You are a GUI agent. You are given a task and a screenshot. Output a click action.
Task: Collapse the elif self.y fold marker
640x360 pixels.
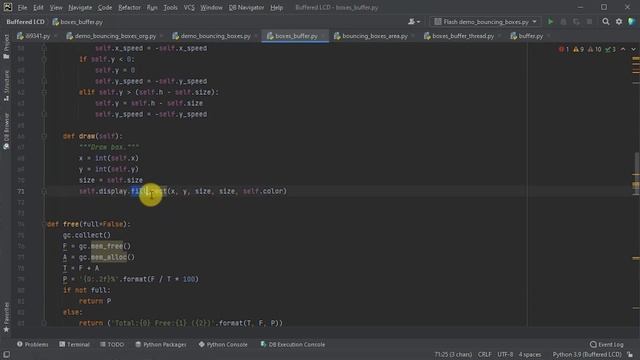tap(44, 92)
